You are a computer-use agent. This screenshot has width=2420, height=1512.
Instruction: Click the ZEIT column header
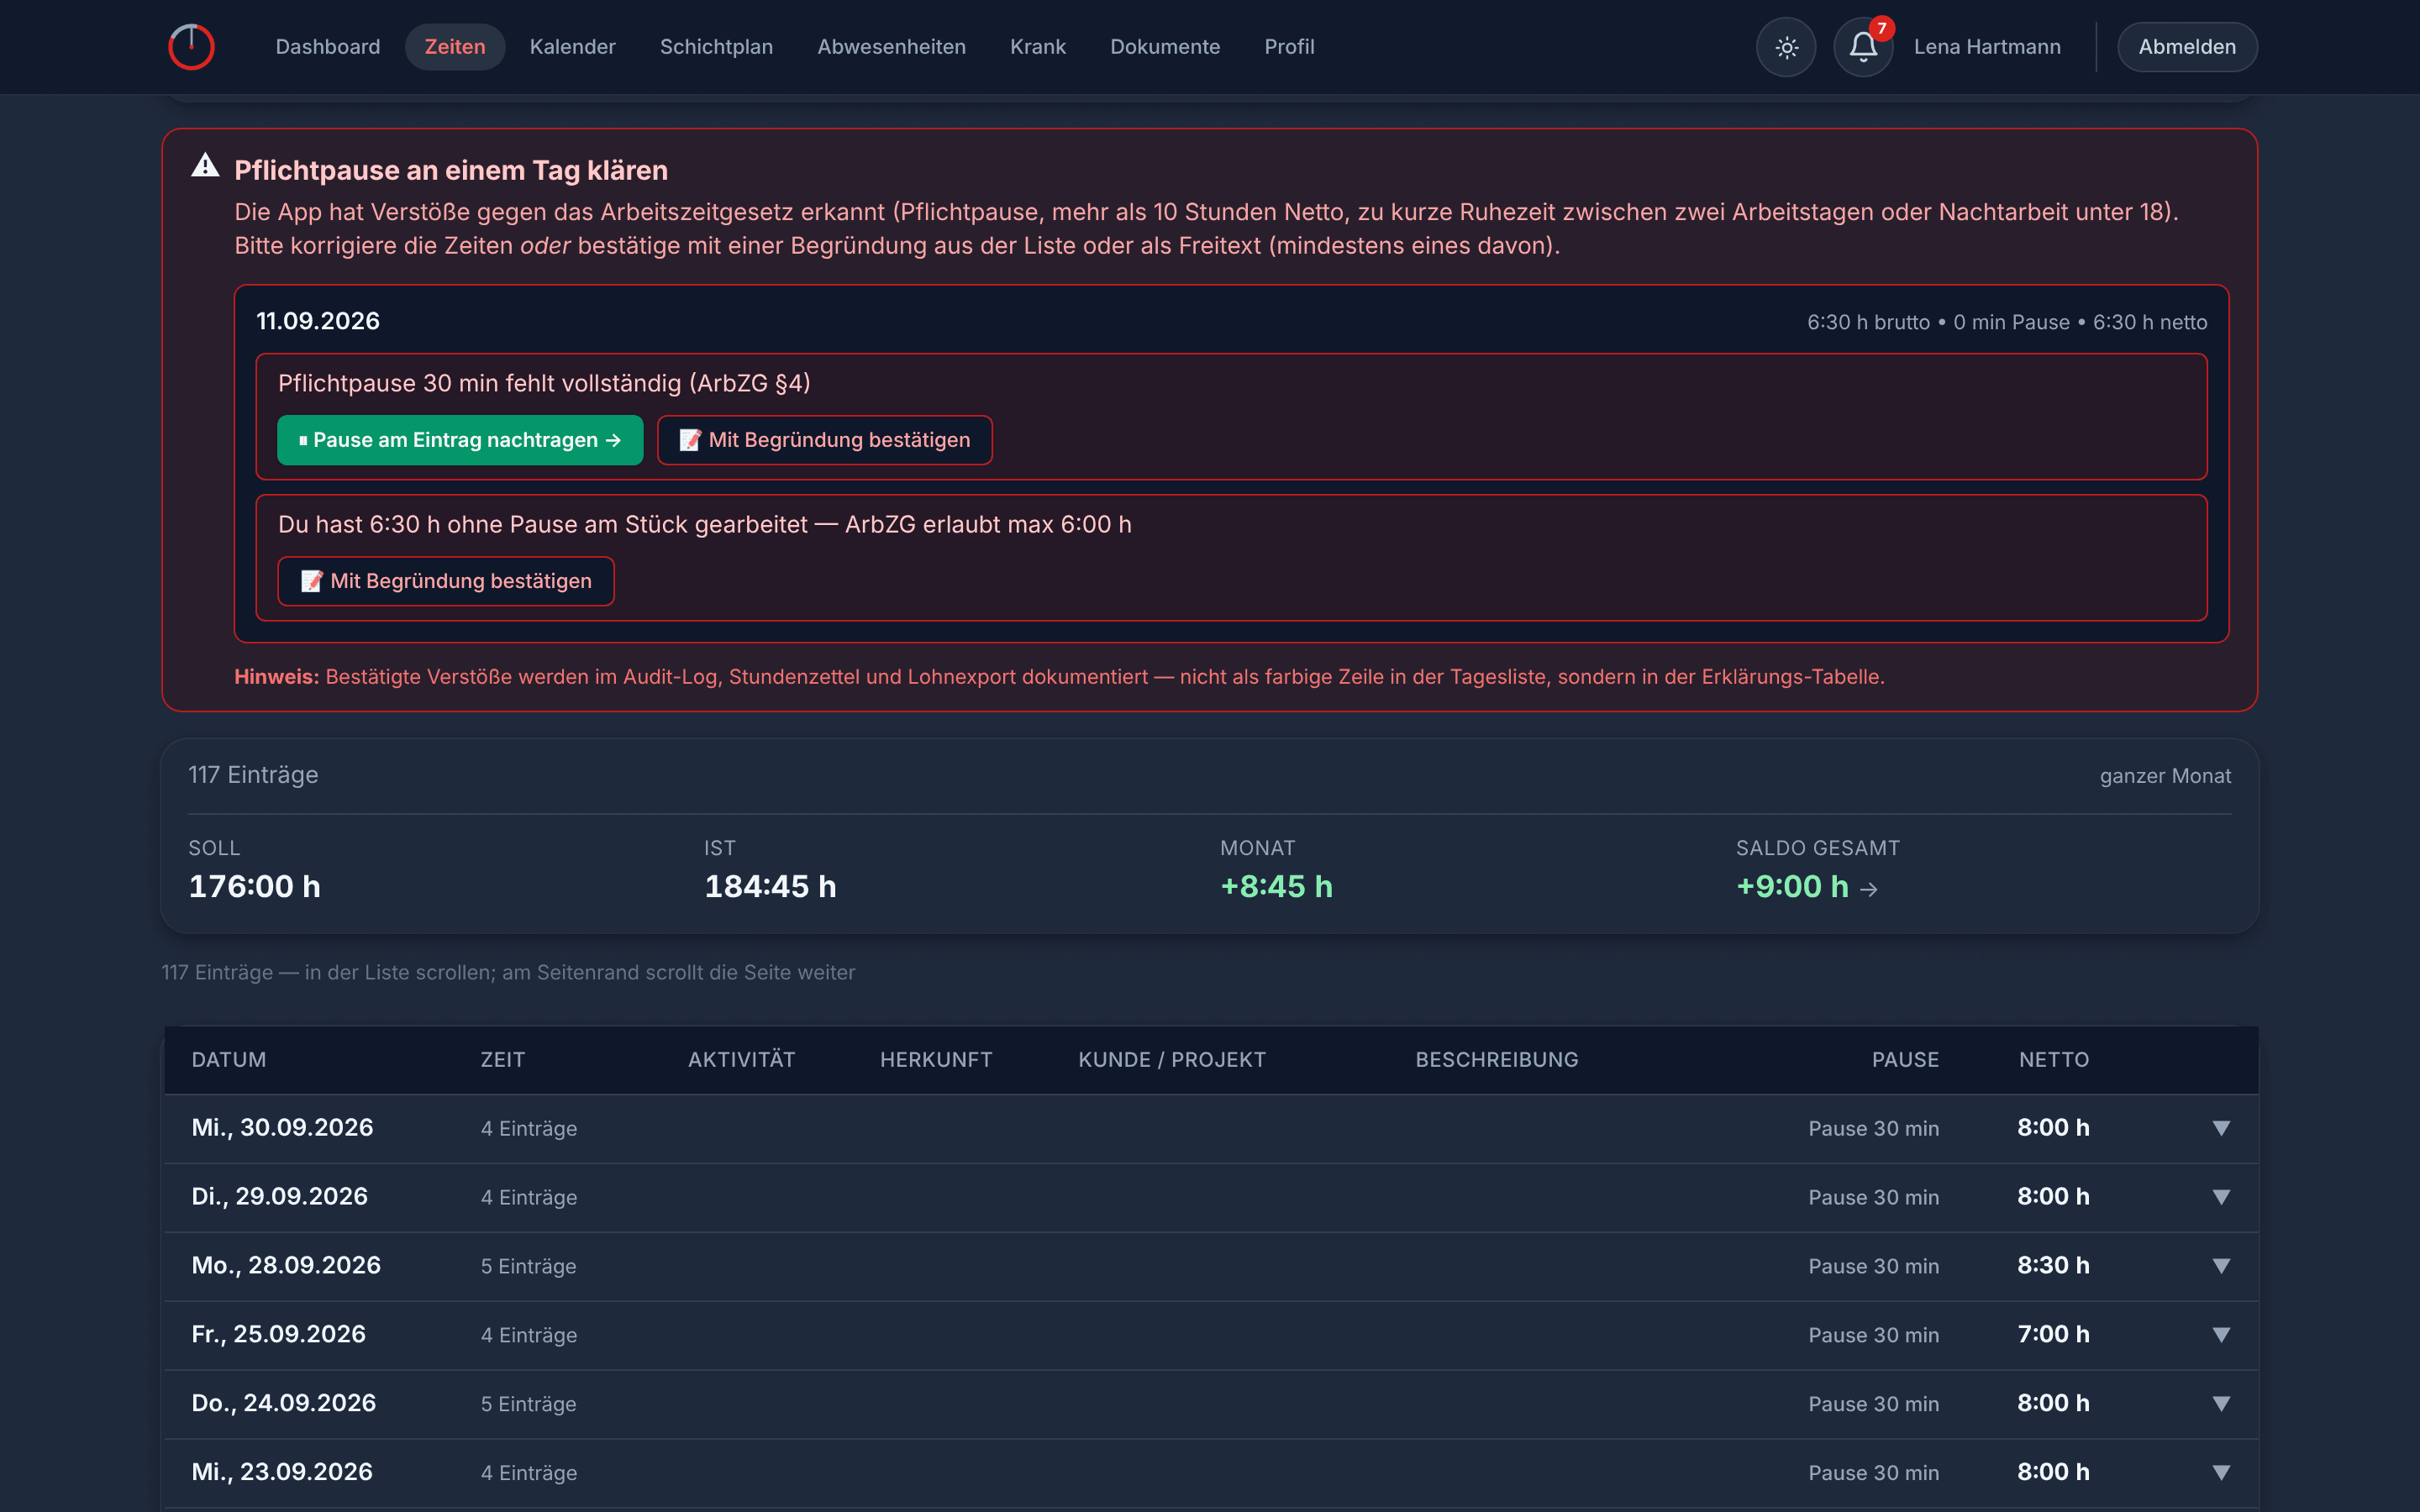click(502, 1060)
